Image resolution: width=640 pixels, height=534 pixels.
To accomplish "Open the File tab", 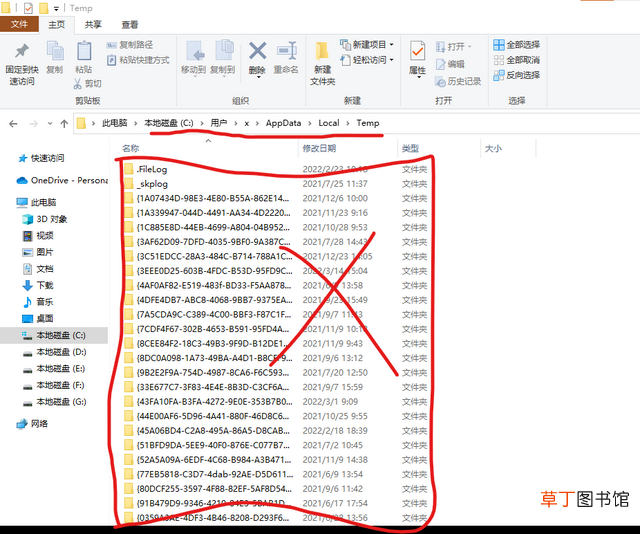I will (x=19, y=24).
